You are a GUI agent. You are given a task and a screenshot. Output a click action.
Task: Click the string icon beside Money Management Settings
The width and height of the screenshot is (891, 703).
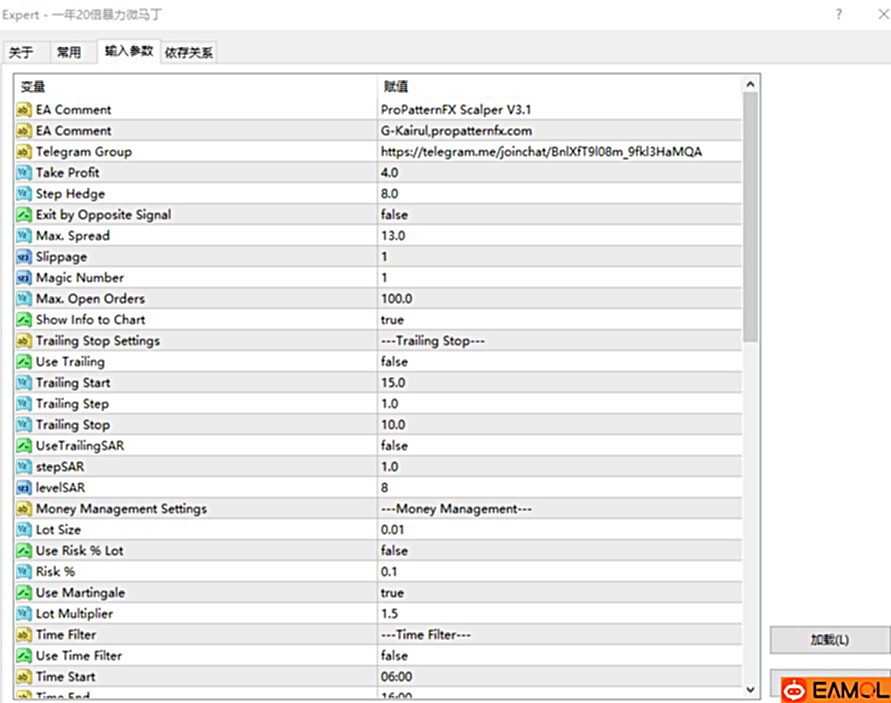24,509
